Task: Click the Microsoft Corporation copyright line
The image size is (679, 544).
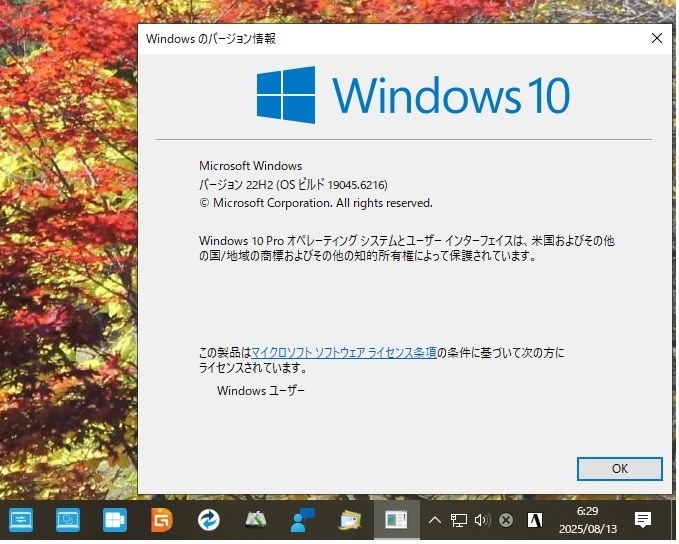Action: click(316, 203)
